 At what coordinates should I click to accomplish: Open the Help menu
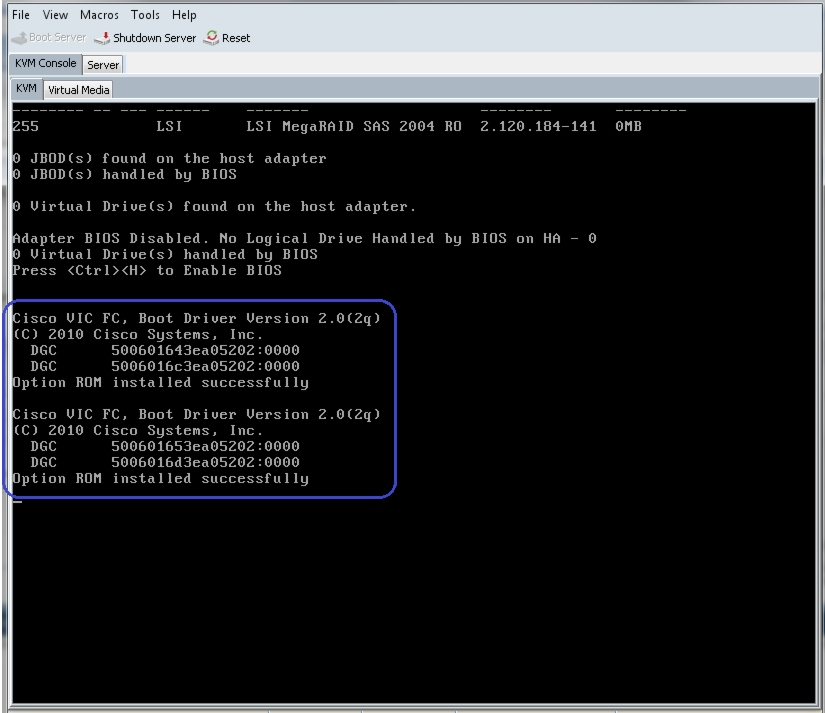click(184, 15)
